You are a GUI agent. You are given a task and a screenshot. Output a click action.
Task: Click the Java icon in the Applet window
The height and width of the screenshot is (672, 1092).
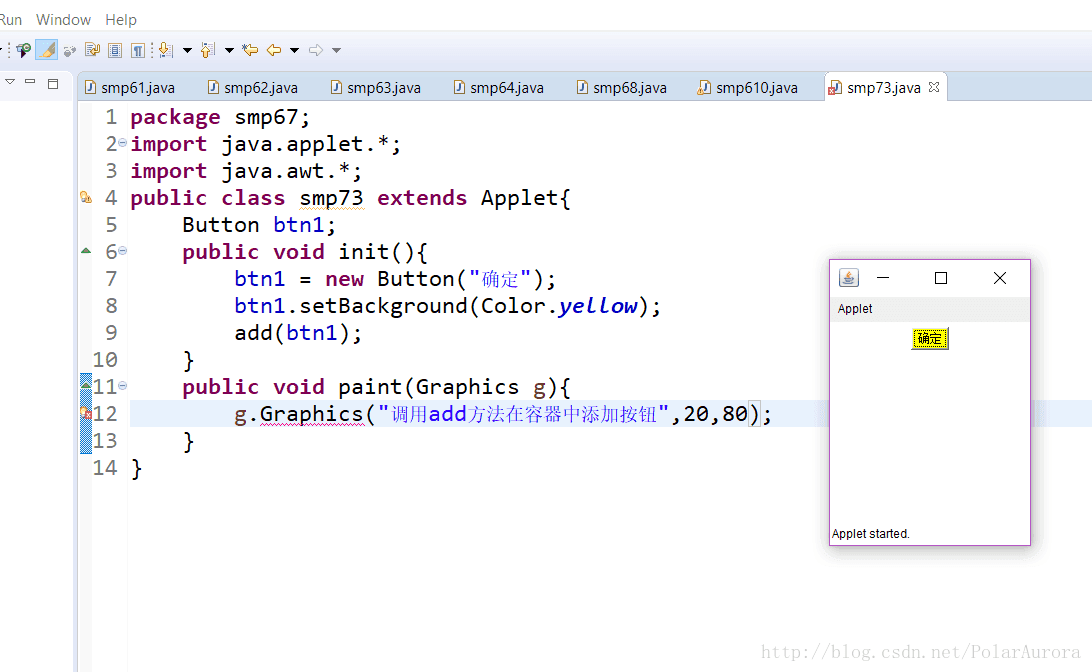[848, 278]
